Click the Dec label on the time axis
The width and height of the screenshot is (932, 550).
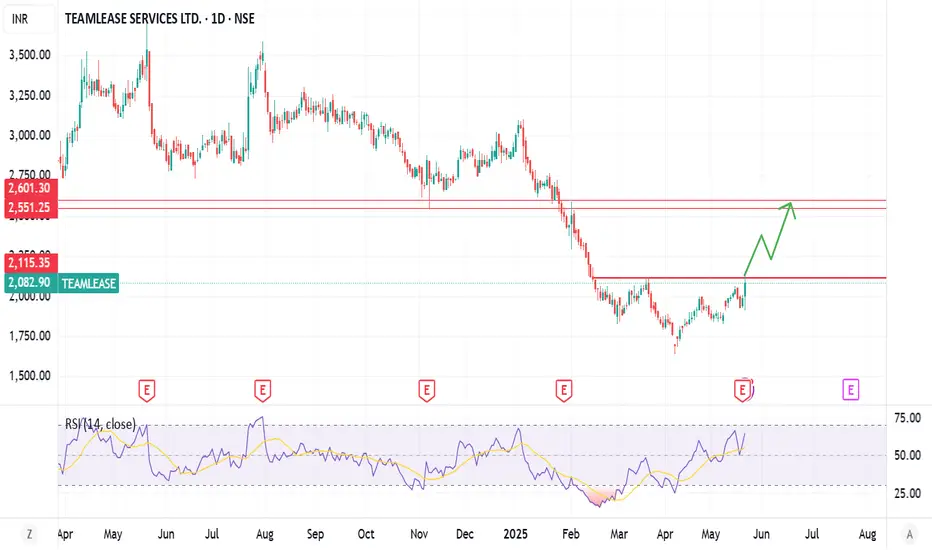point(465,534)
